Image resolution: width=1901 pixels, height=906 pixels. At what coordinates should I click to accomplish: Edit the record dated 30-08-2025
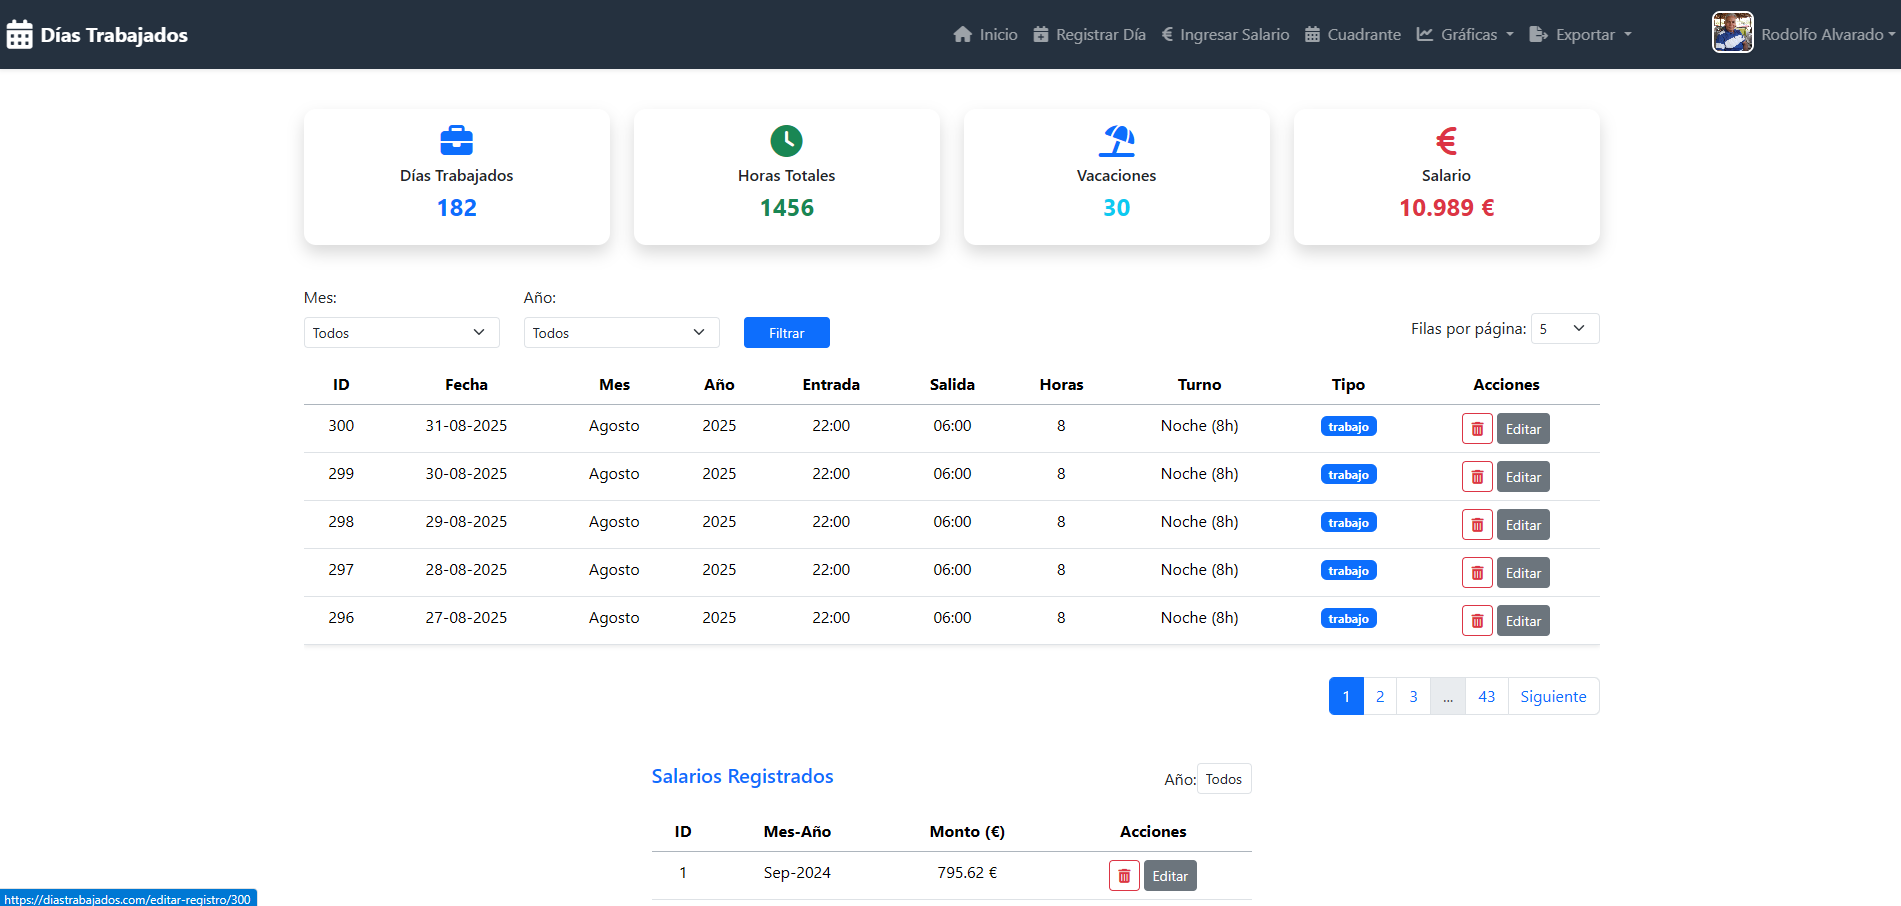[1522, 477]
